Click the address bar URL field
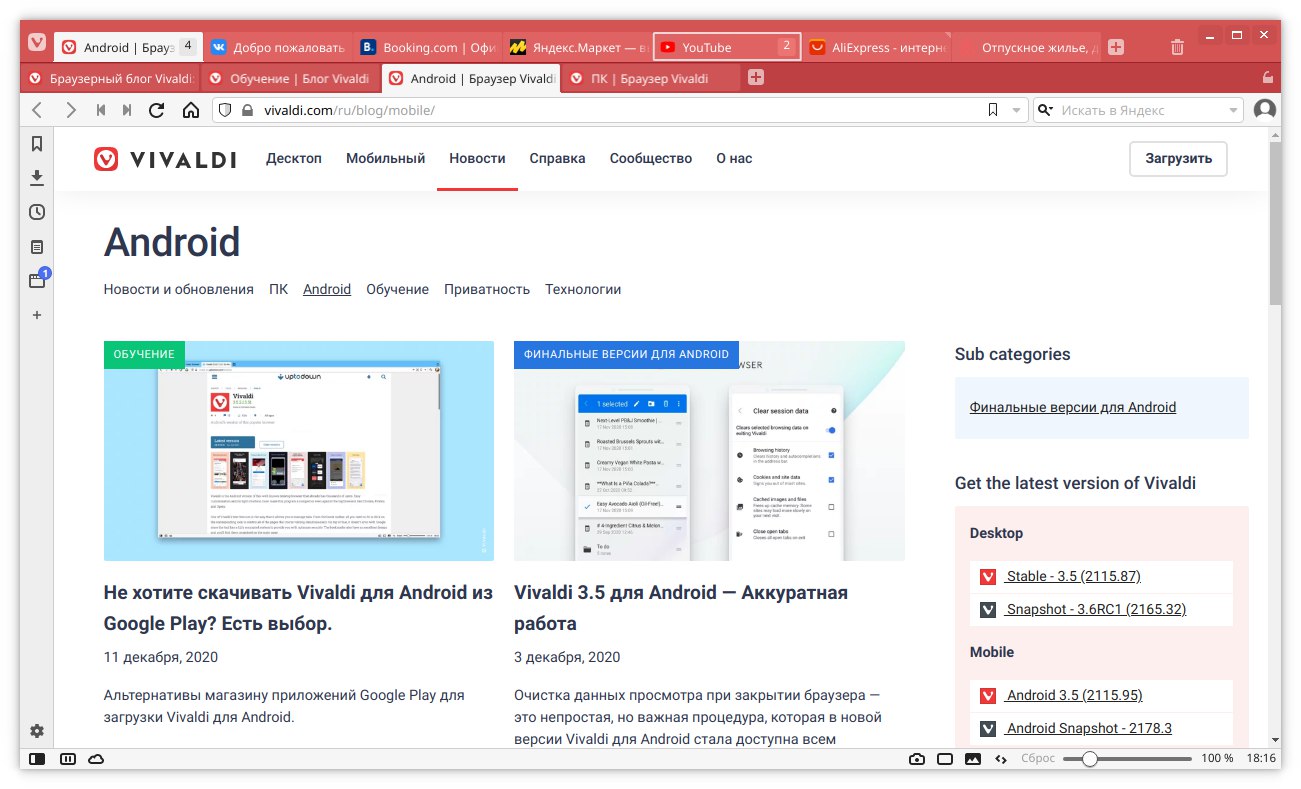The height and width of the screenshot is (789, 1301). tap(620, 110)
